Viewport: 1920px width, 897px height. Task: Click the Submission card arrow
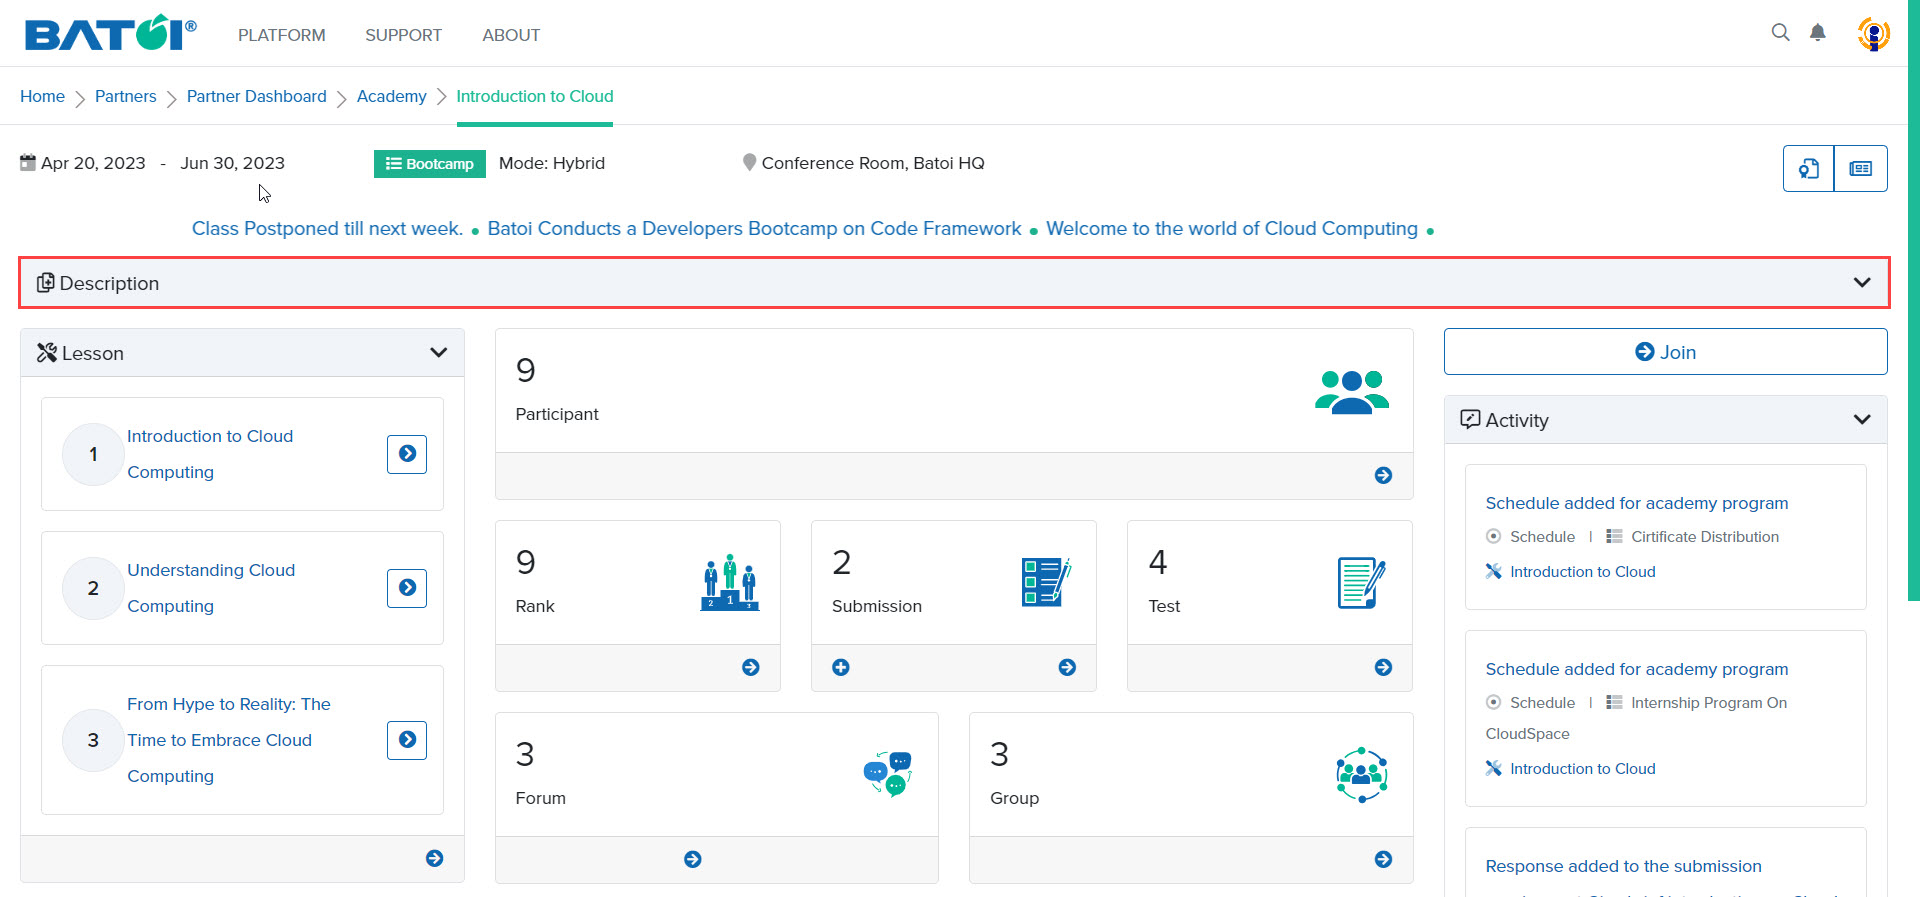point(1067,667)
